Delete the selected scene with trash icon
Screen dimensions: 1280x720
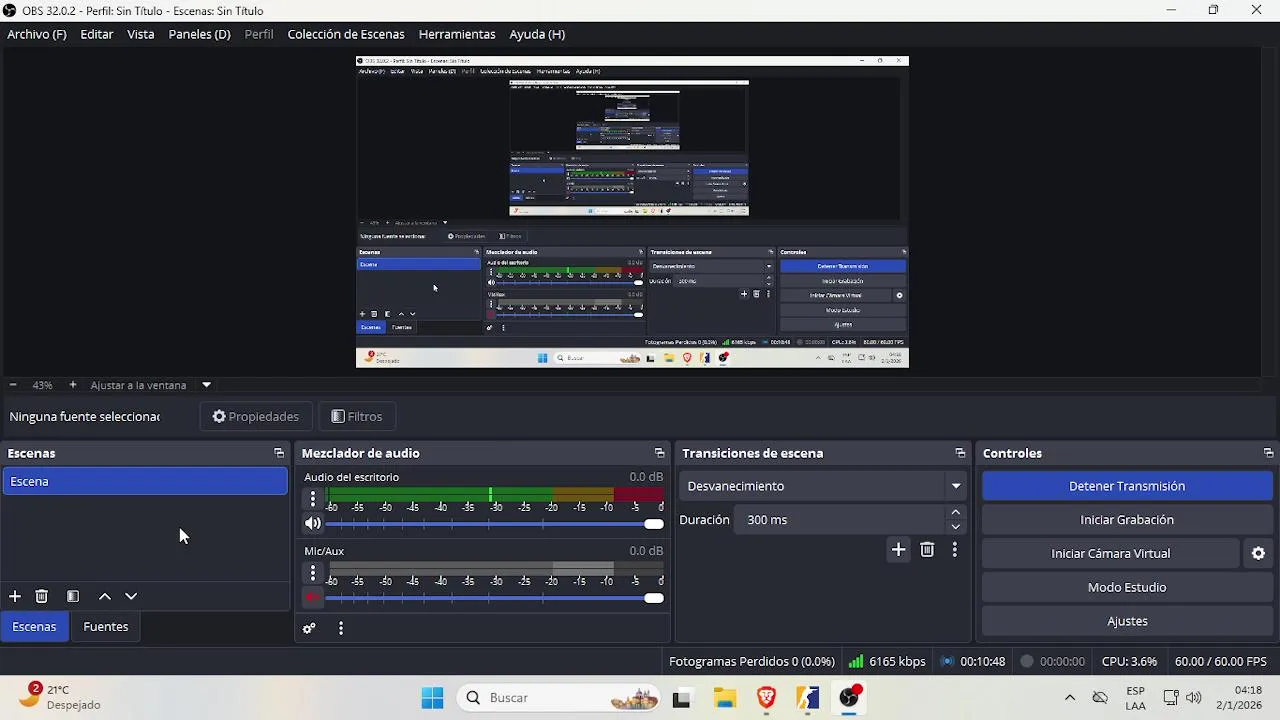tap(42, 596)
